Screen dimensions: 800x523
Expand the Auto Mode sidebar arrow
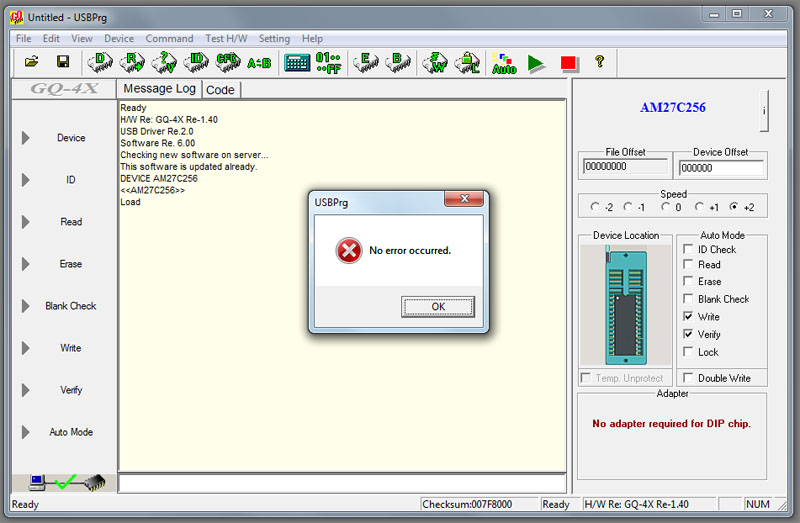pos(26,432)
